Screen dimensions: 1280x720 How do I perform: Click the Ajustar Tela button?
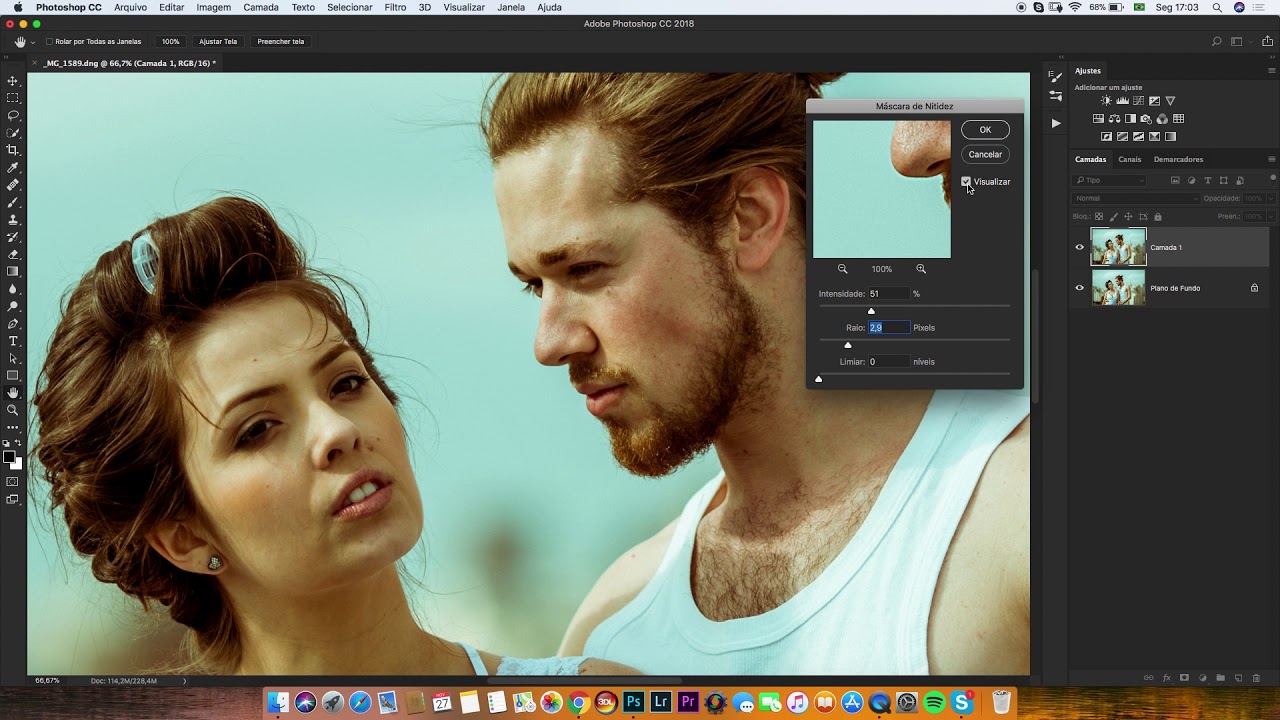[218, 42]
